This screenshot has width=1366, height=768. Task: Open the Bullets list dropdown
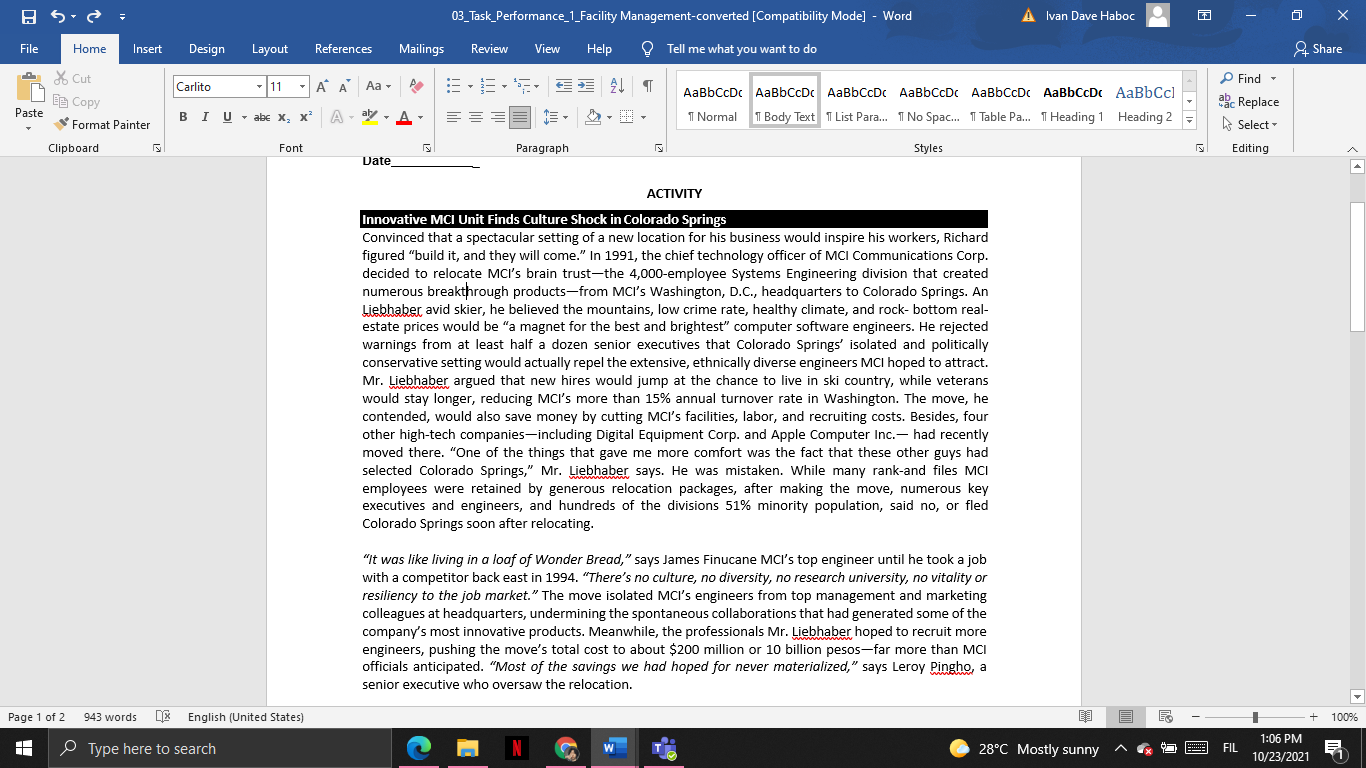click(468, 87)
